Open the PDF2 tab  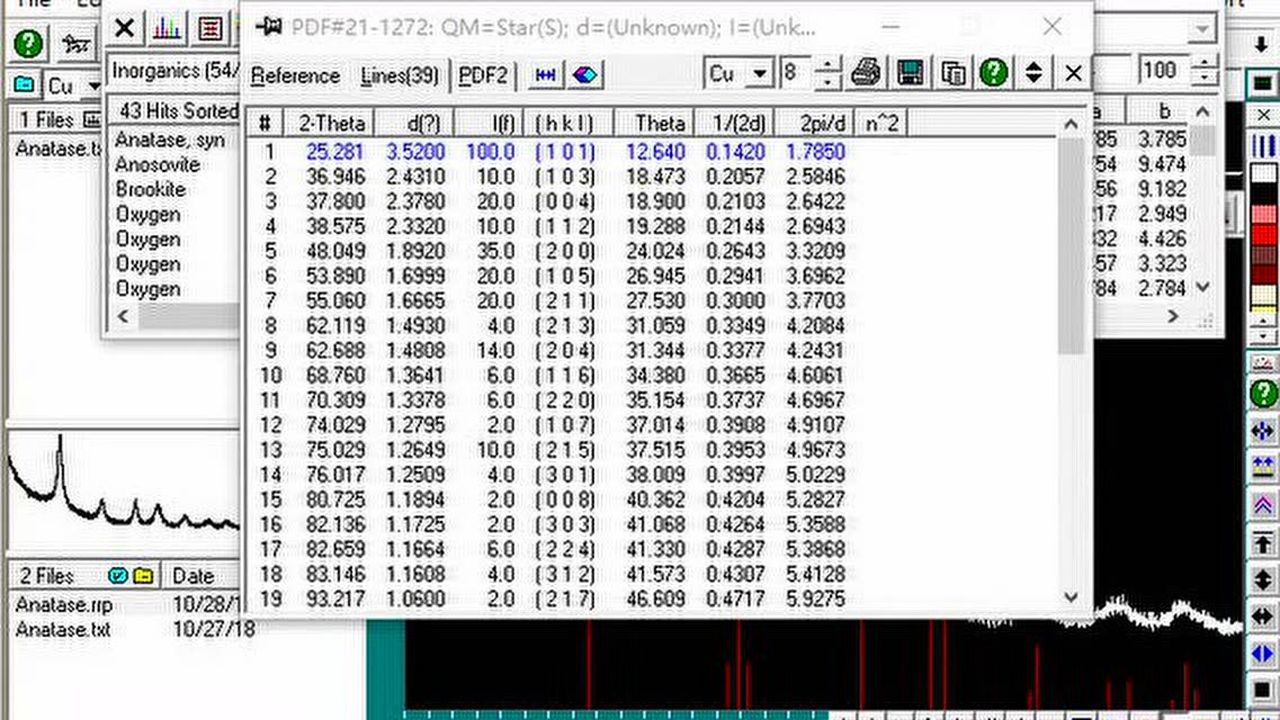(483, 76)
